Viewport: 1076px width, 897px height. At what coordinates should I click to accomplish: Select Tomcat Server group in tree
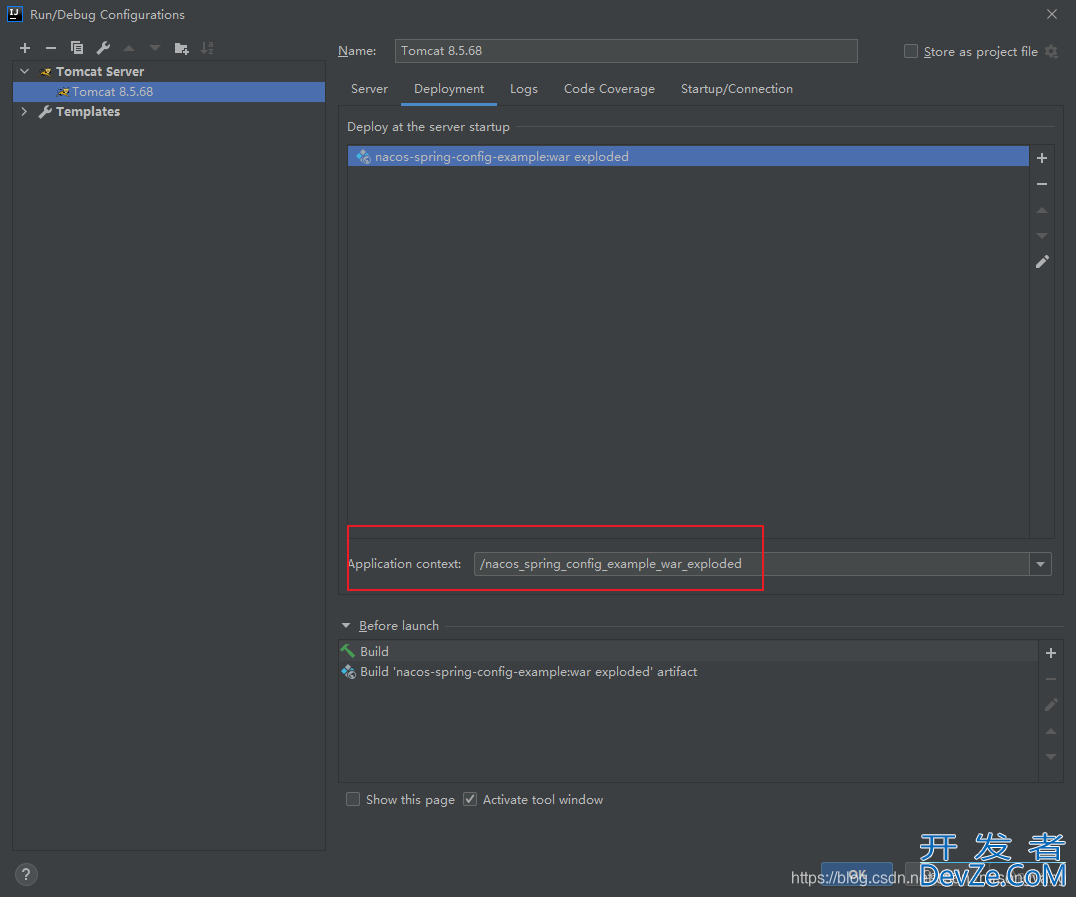pos(100,71)
